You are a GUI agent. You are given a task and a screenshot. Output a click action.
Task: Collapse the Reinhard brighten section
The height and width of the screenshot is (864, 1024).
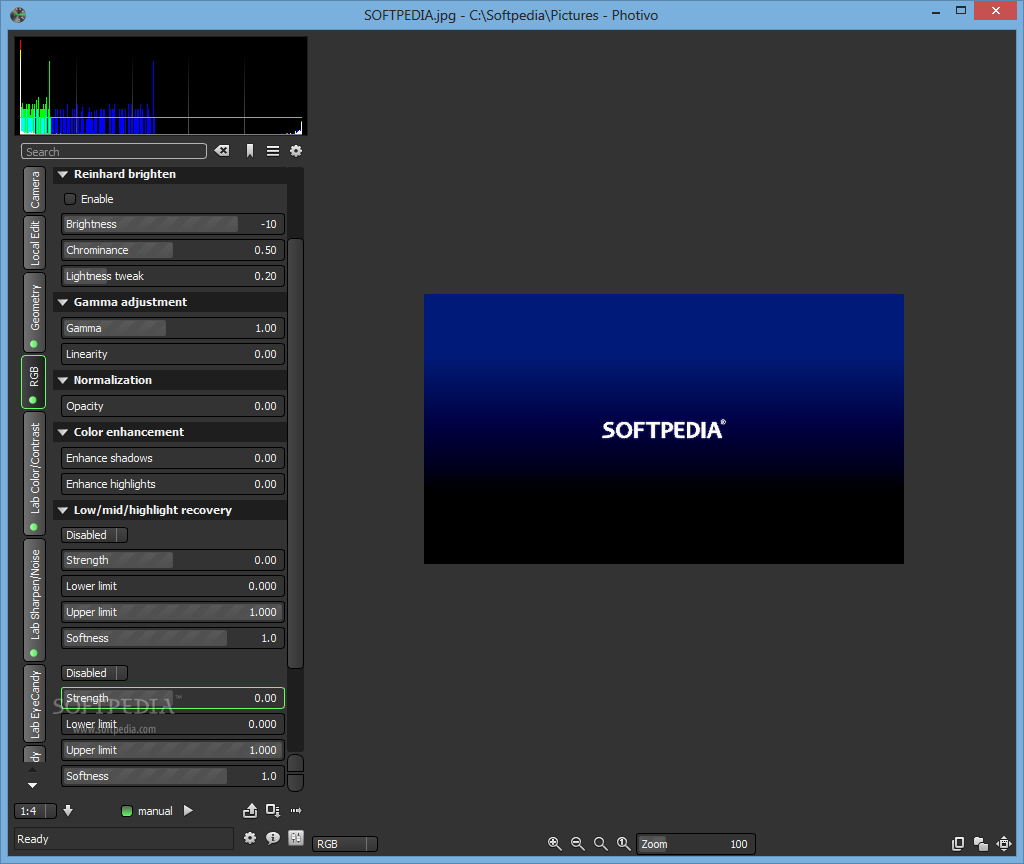(x=63, y=174)
